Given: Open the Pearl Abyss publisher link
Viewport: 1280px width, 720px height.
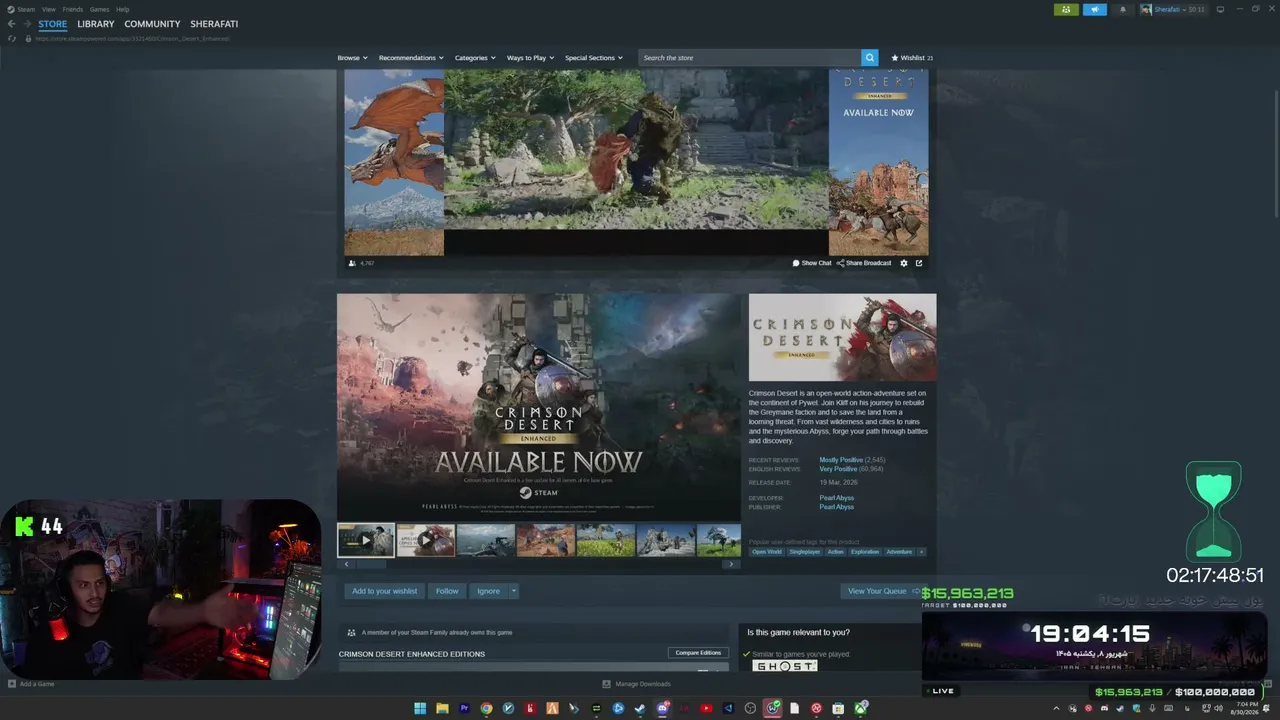Looking at the screenshot, I should coord(837,507).
